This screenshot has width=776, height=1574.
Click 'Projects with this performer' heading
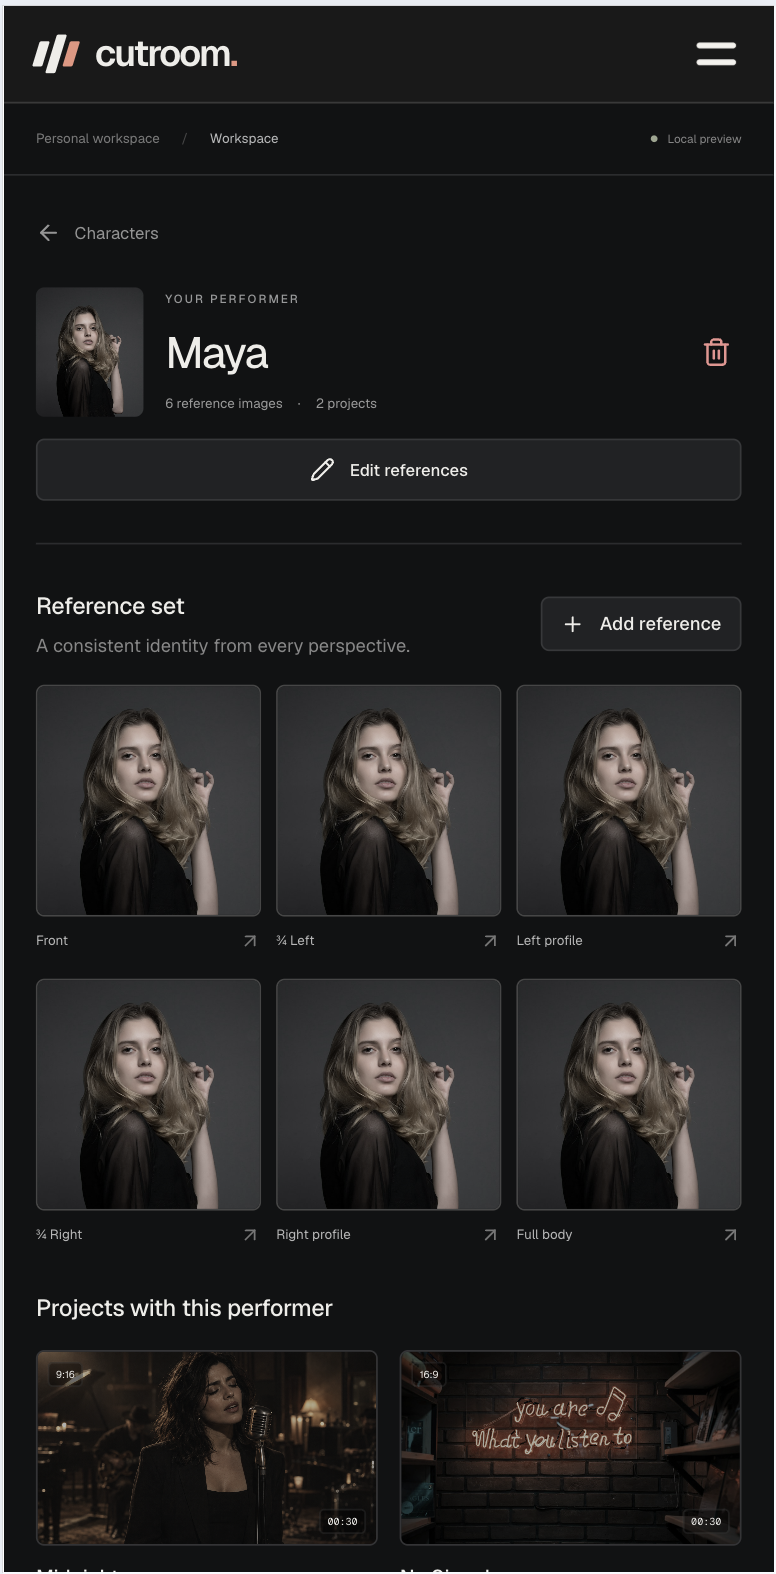point(184,1308)
